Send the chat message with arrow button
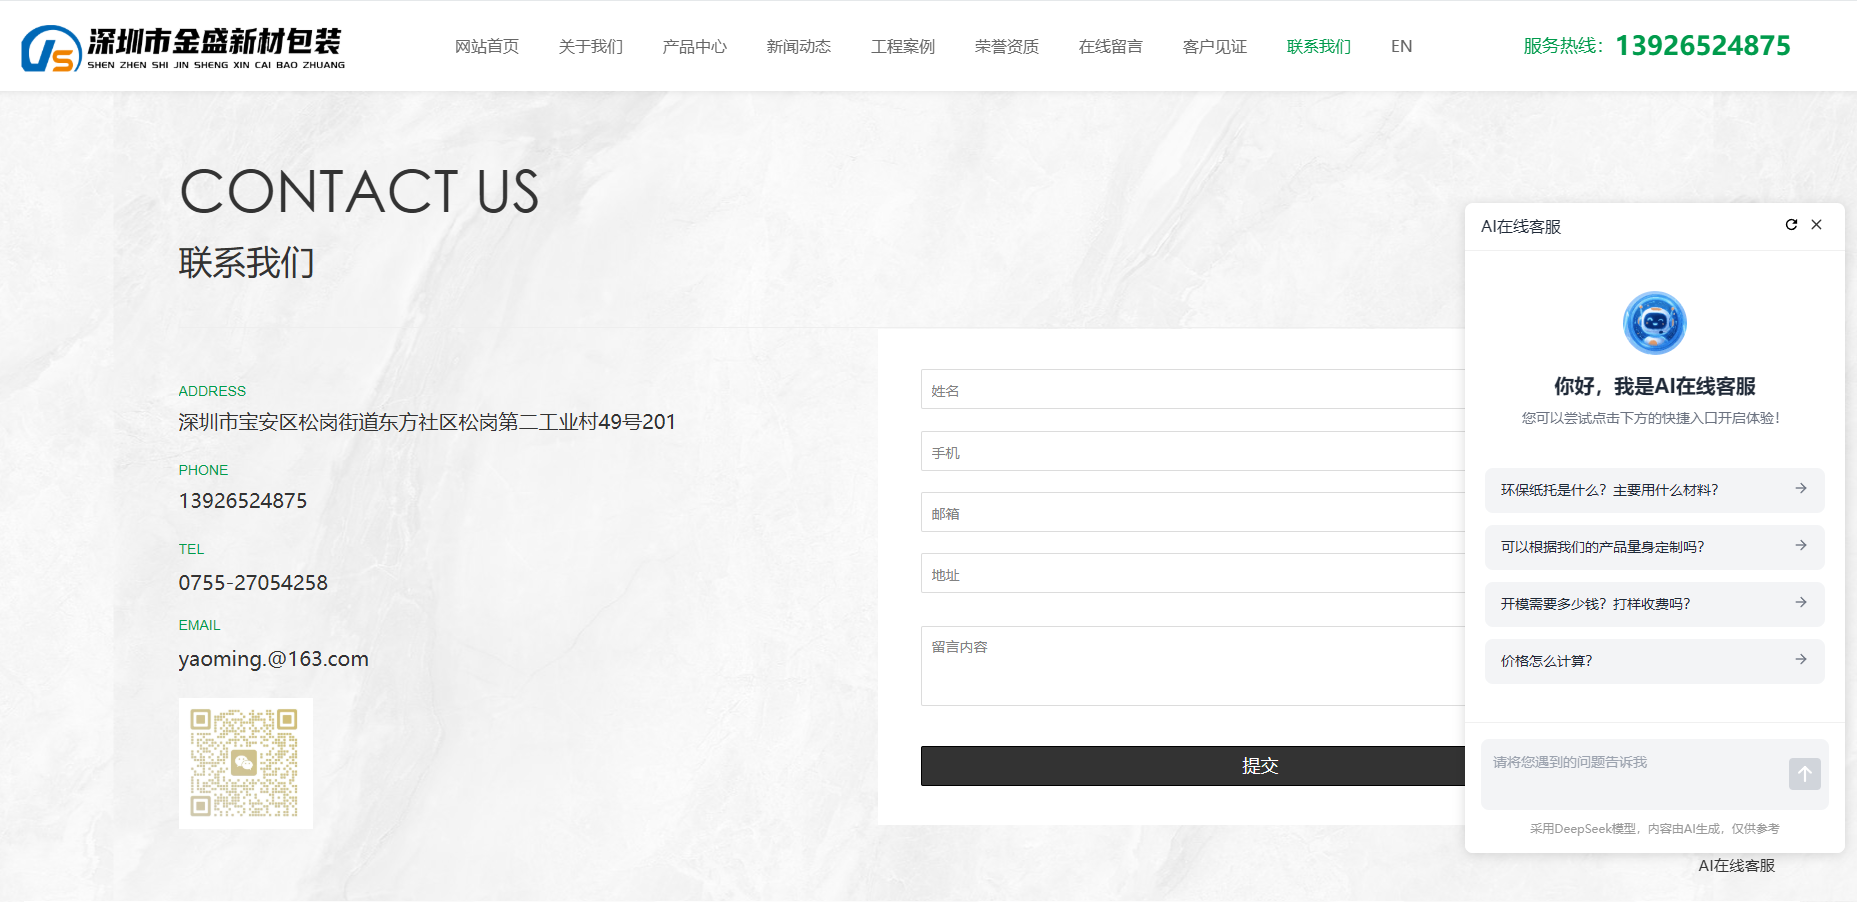 tap(1804, 773)
